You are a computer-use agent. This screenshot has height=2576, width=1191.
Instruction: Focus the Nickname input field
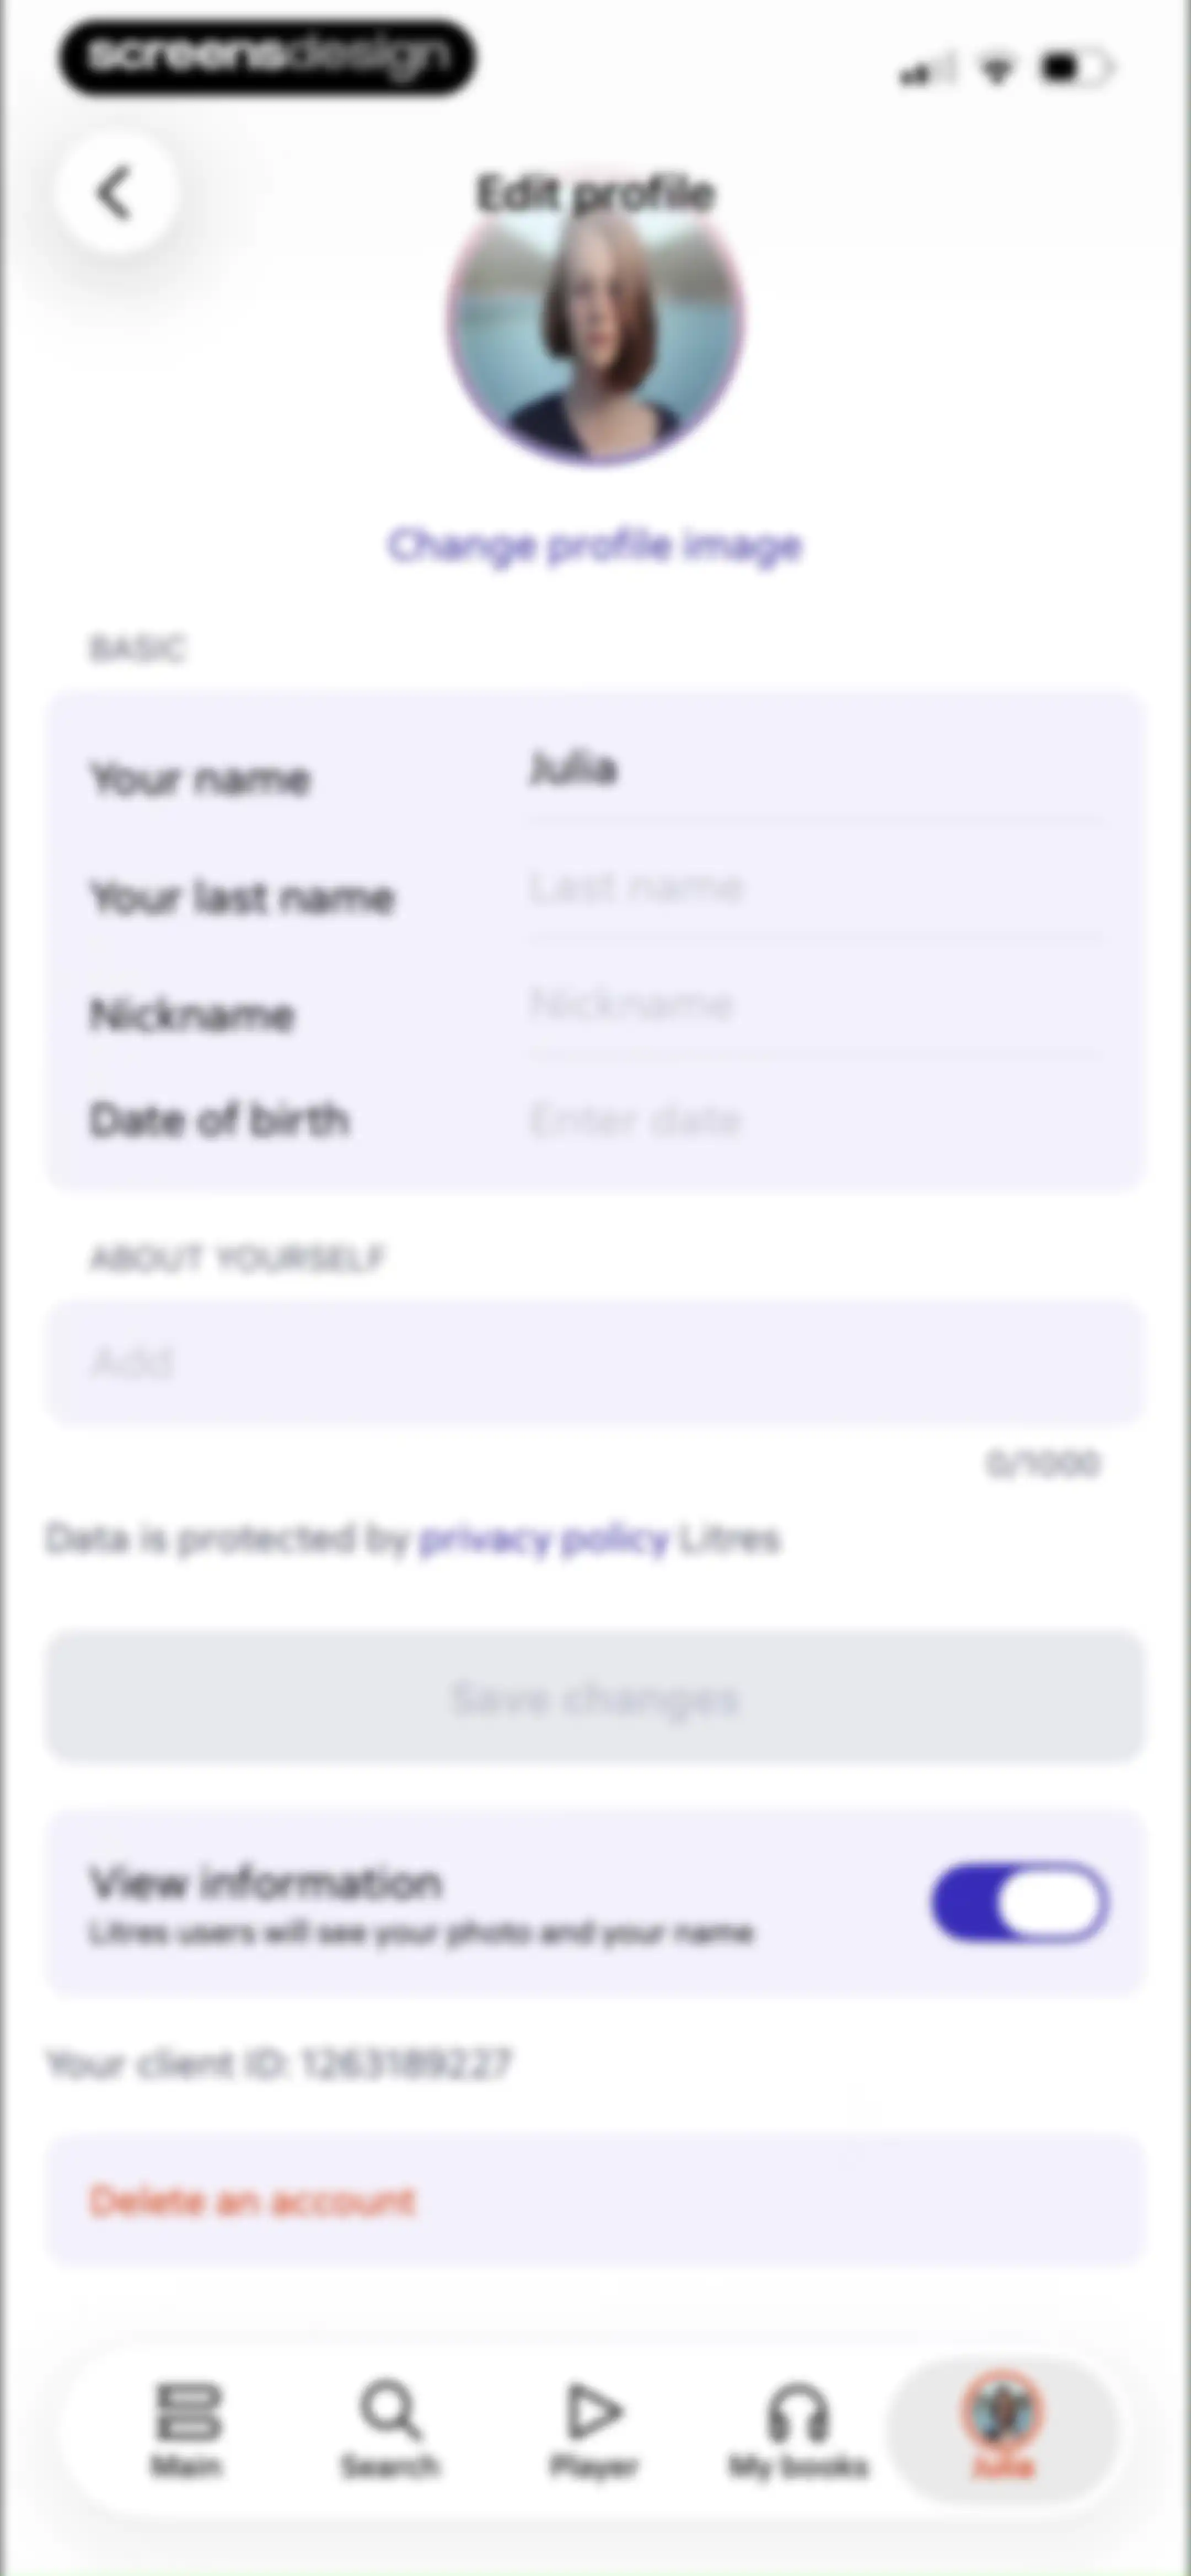coord(816,1004)
